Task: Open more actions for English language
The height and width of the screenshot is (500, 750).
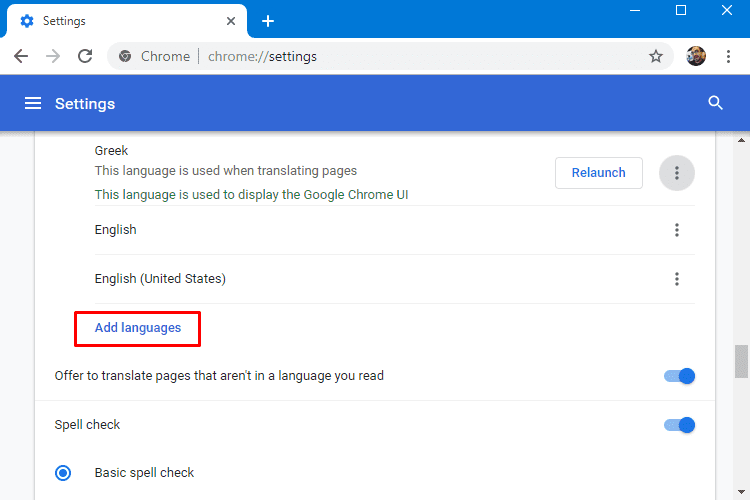Action: coord(677,230)
